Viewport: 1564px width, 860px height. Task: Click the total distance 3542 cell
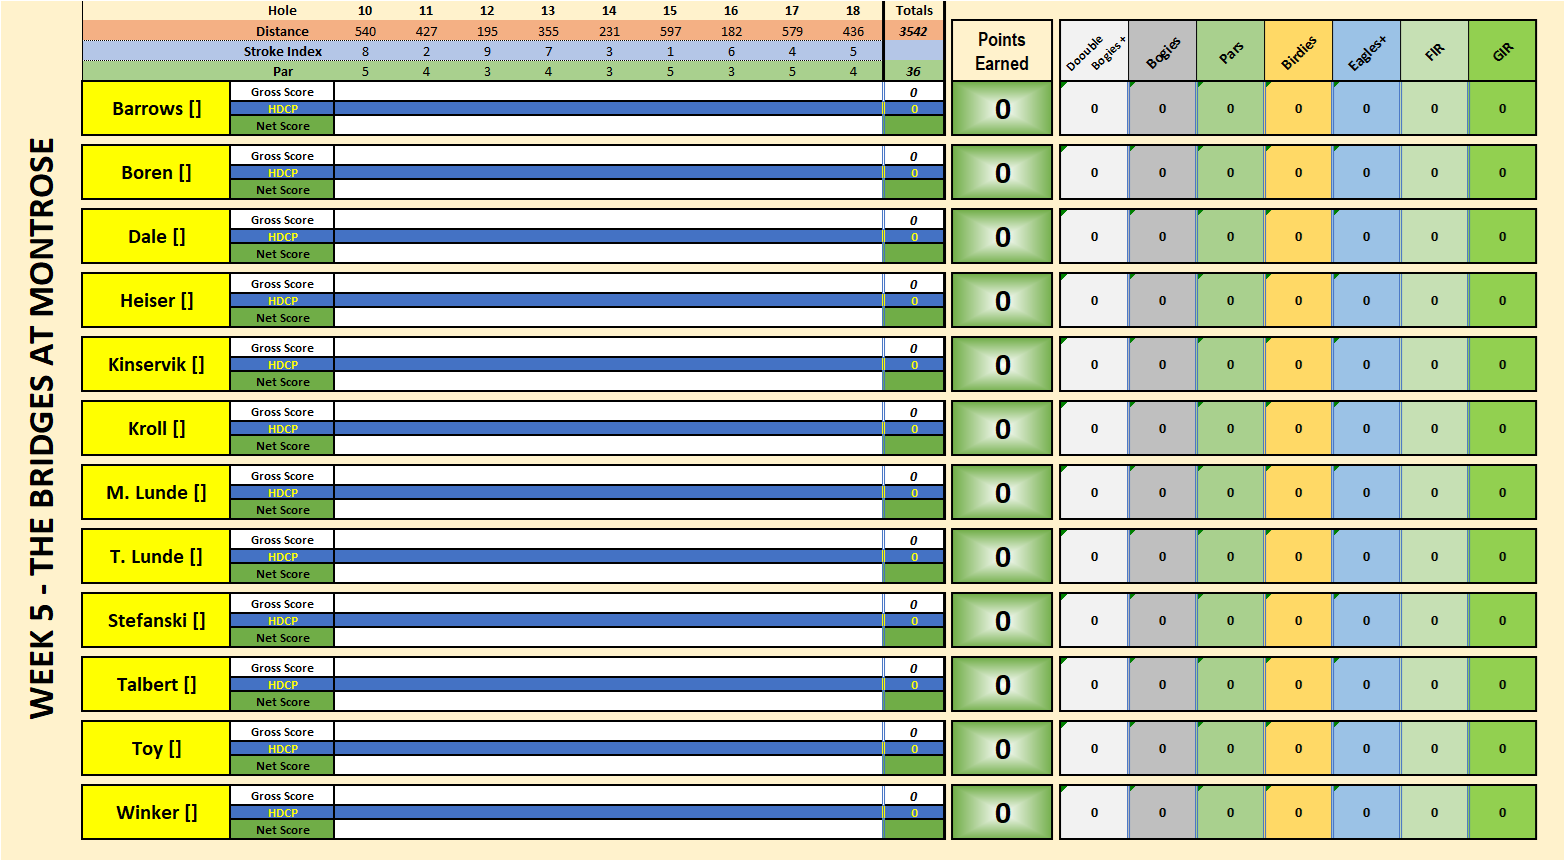913,31
